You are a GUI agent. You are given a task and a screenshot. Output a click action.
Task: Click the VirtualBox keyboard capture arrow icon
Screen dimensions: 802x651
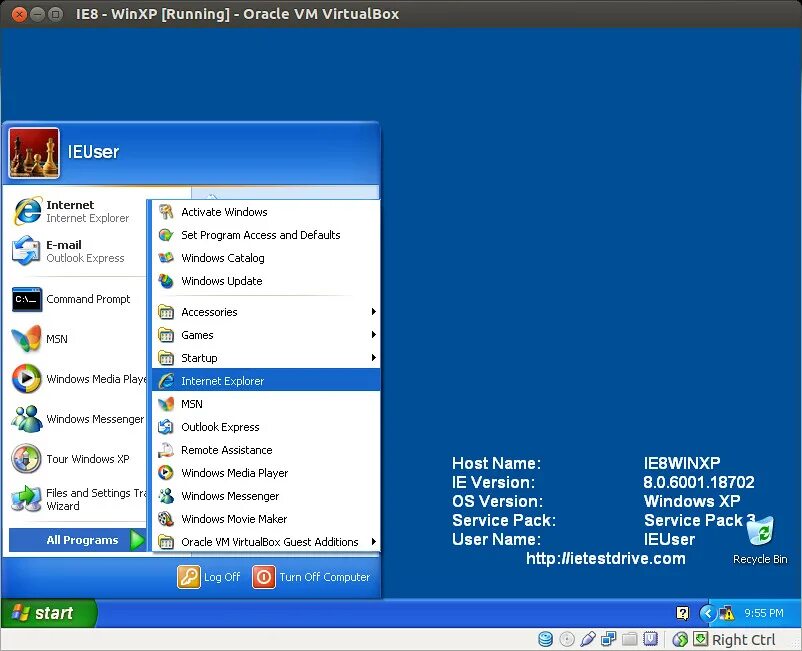tap(701, 639)
